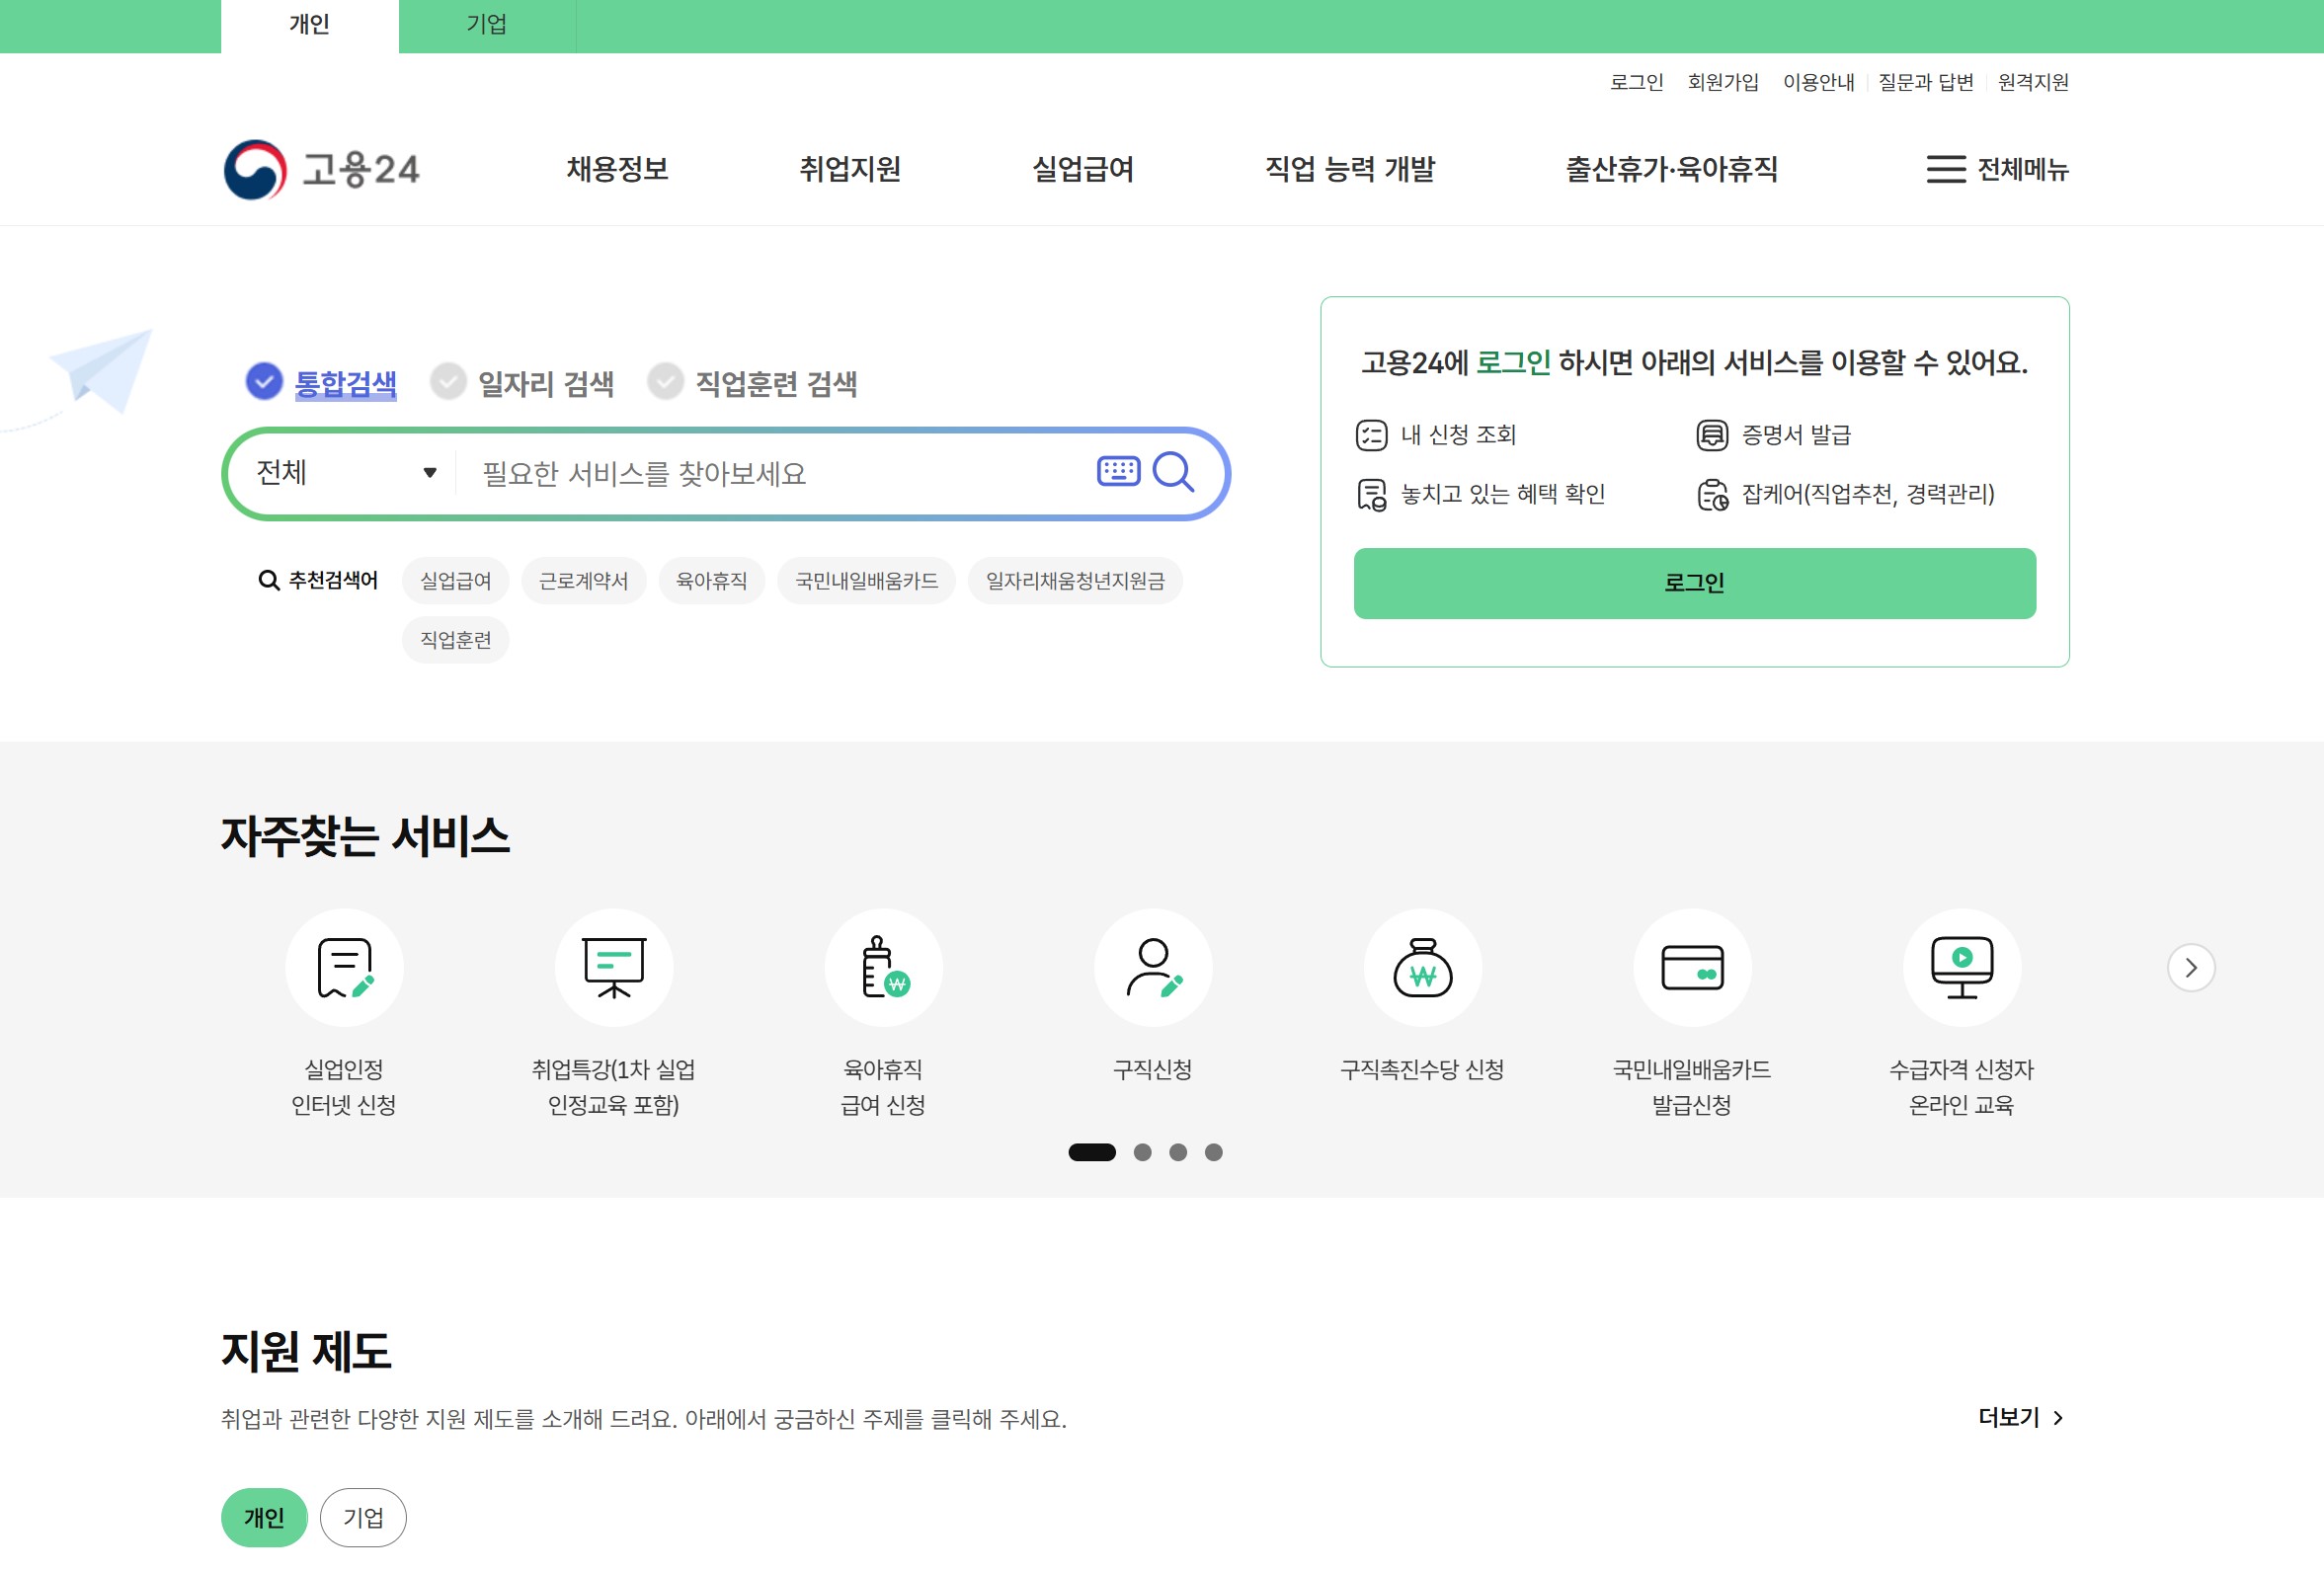Open 실업인정 인터넷 신청 service icon
This screenshot has width=2324, height=1573.
click(x=344, y=967)
